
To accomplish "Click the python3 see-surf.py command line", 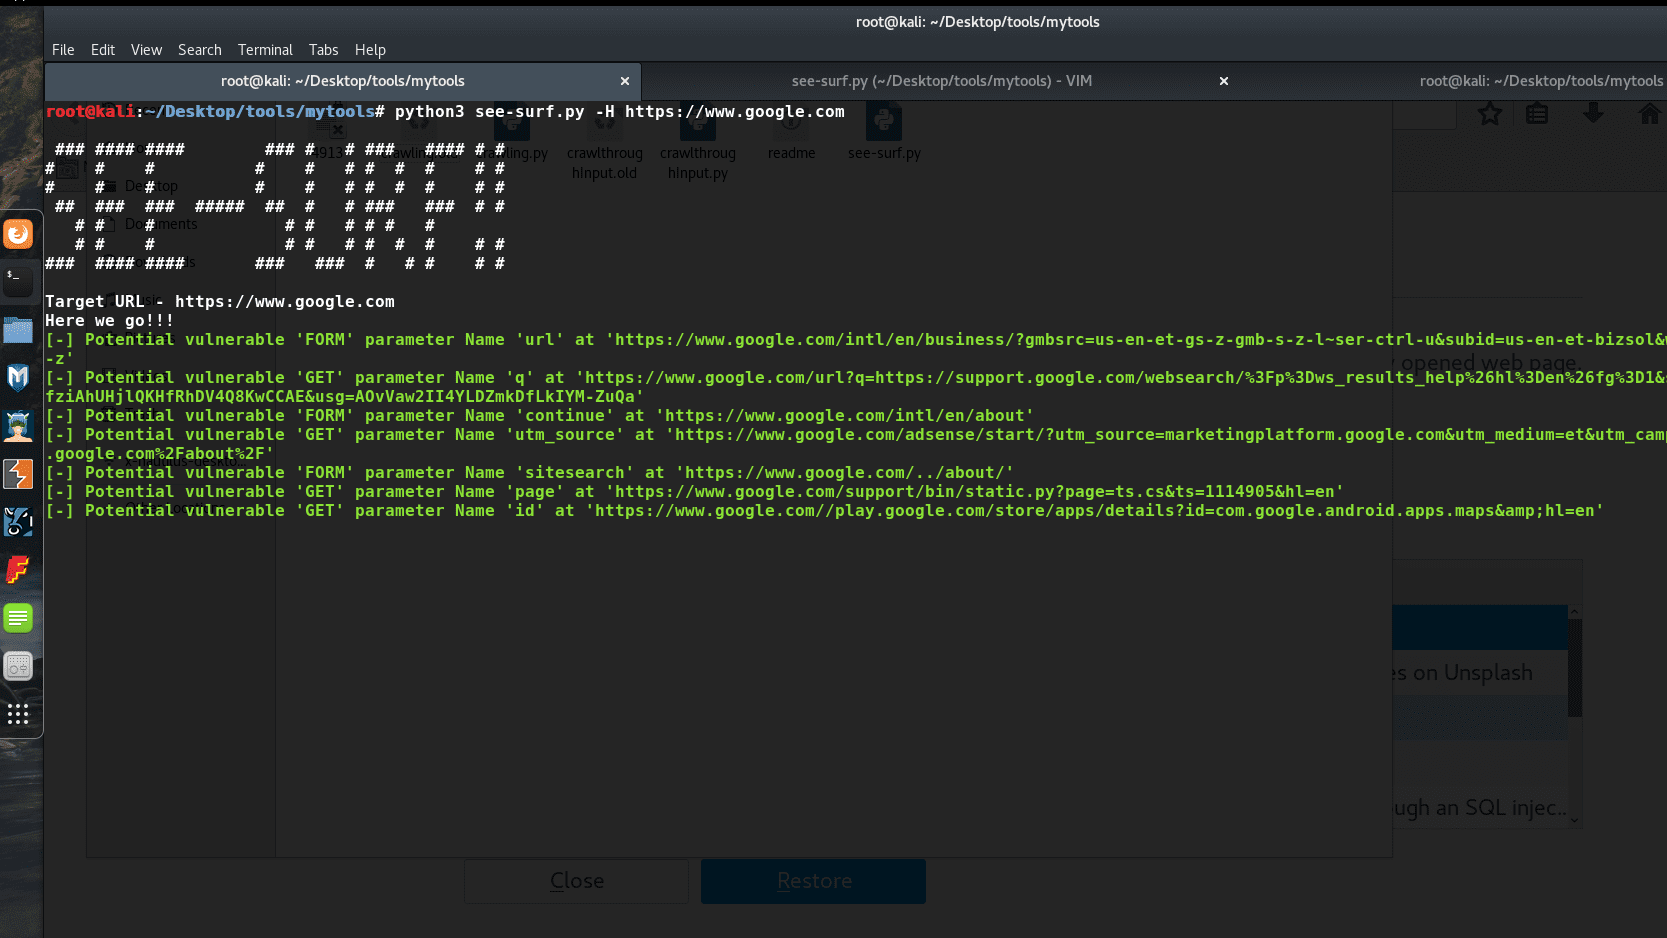I will pos(445,112).
